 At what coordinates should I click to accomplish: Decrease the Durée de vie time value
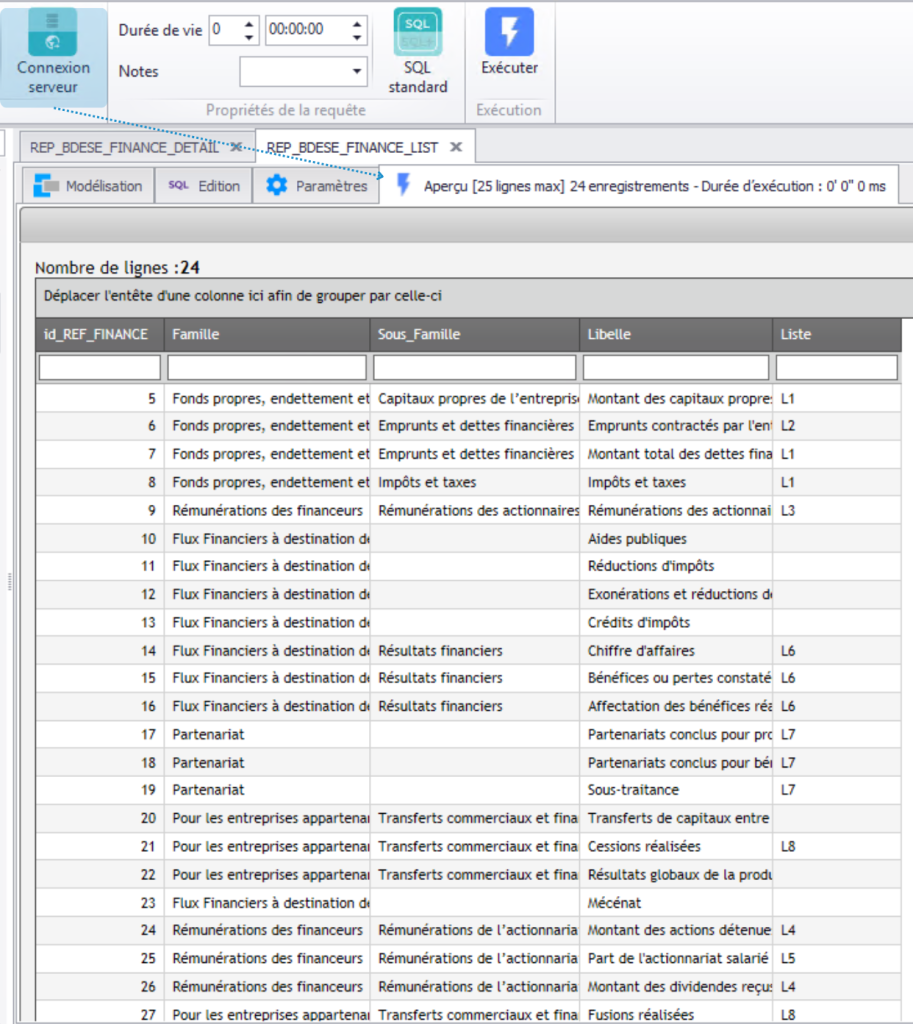pos(357,37)
